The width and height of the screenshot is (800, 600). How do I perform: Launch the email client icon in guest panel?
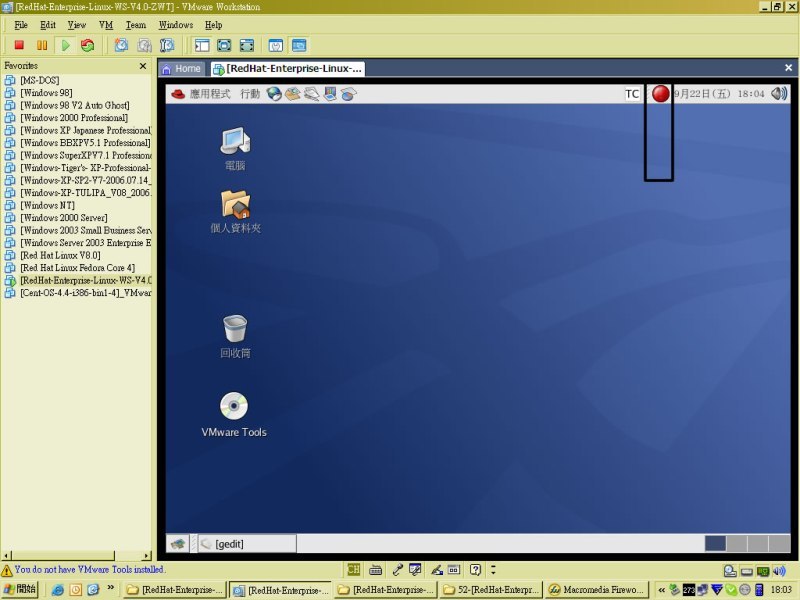click(x=293, y=94)
